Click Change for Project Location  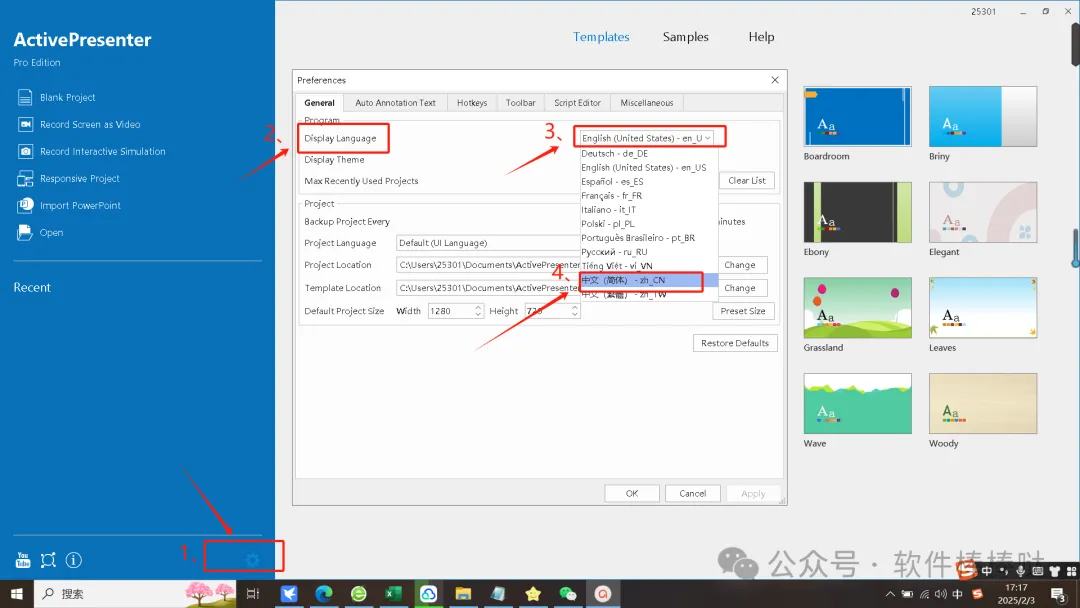click(x=740, y=265)
